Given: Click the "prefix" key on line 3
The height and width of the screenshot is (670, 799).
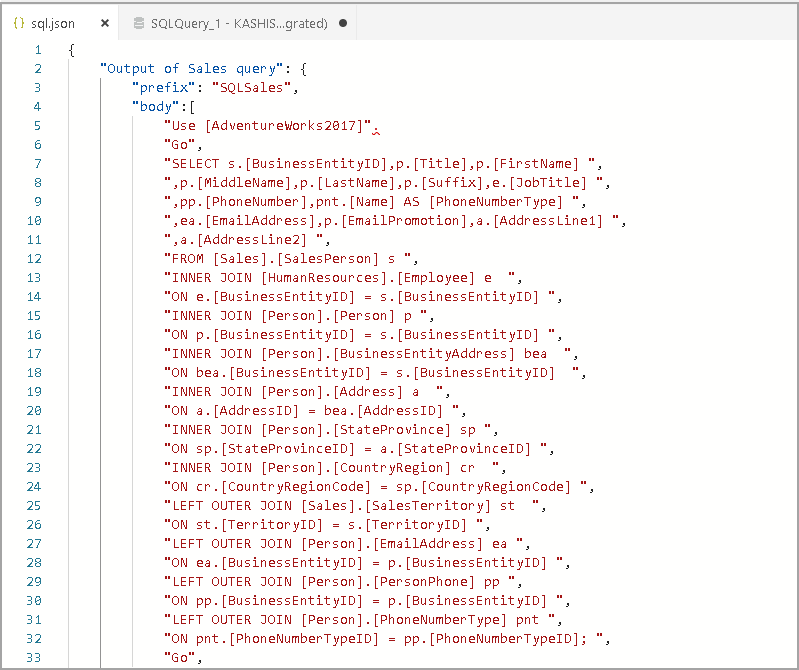Looking at the screenshot, I should pos(164,88).
